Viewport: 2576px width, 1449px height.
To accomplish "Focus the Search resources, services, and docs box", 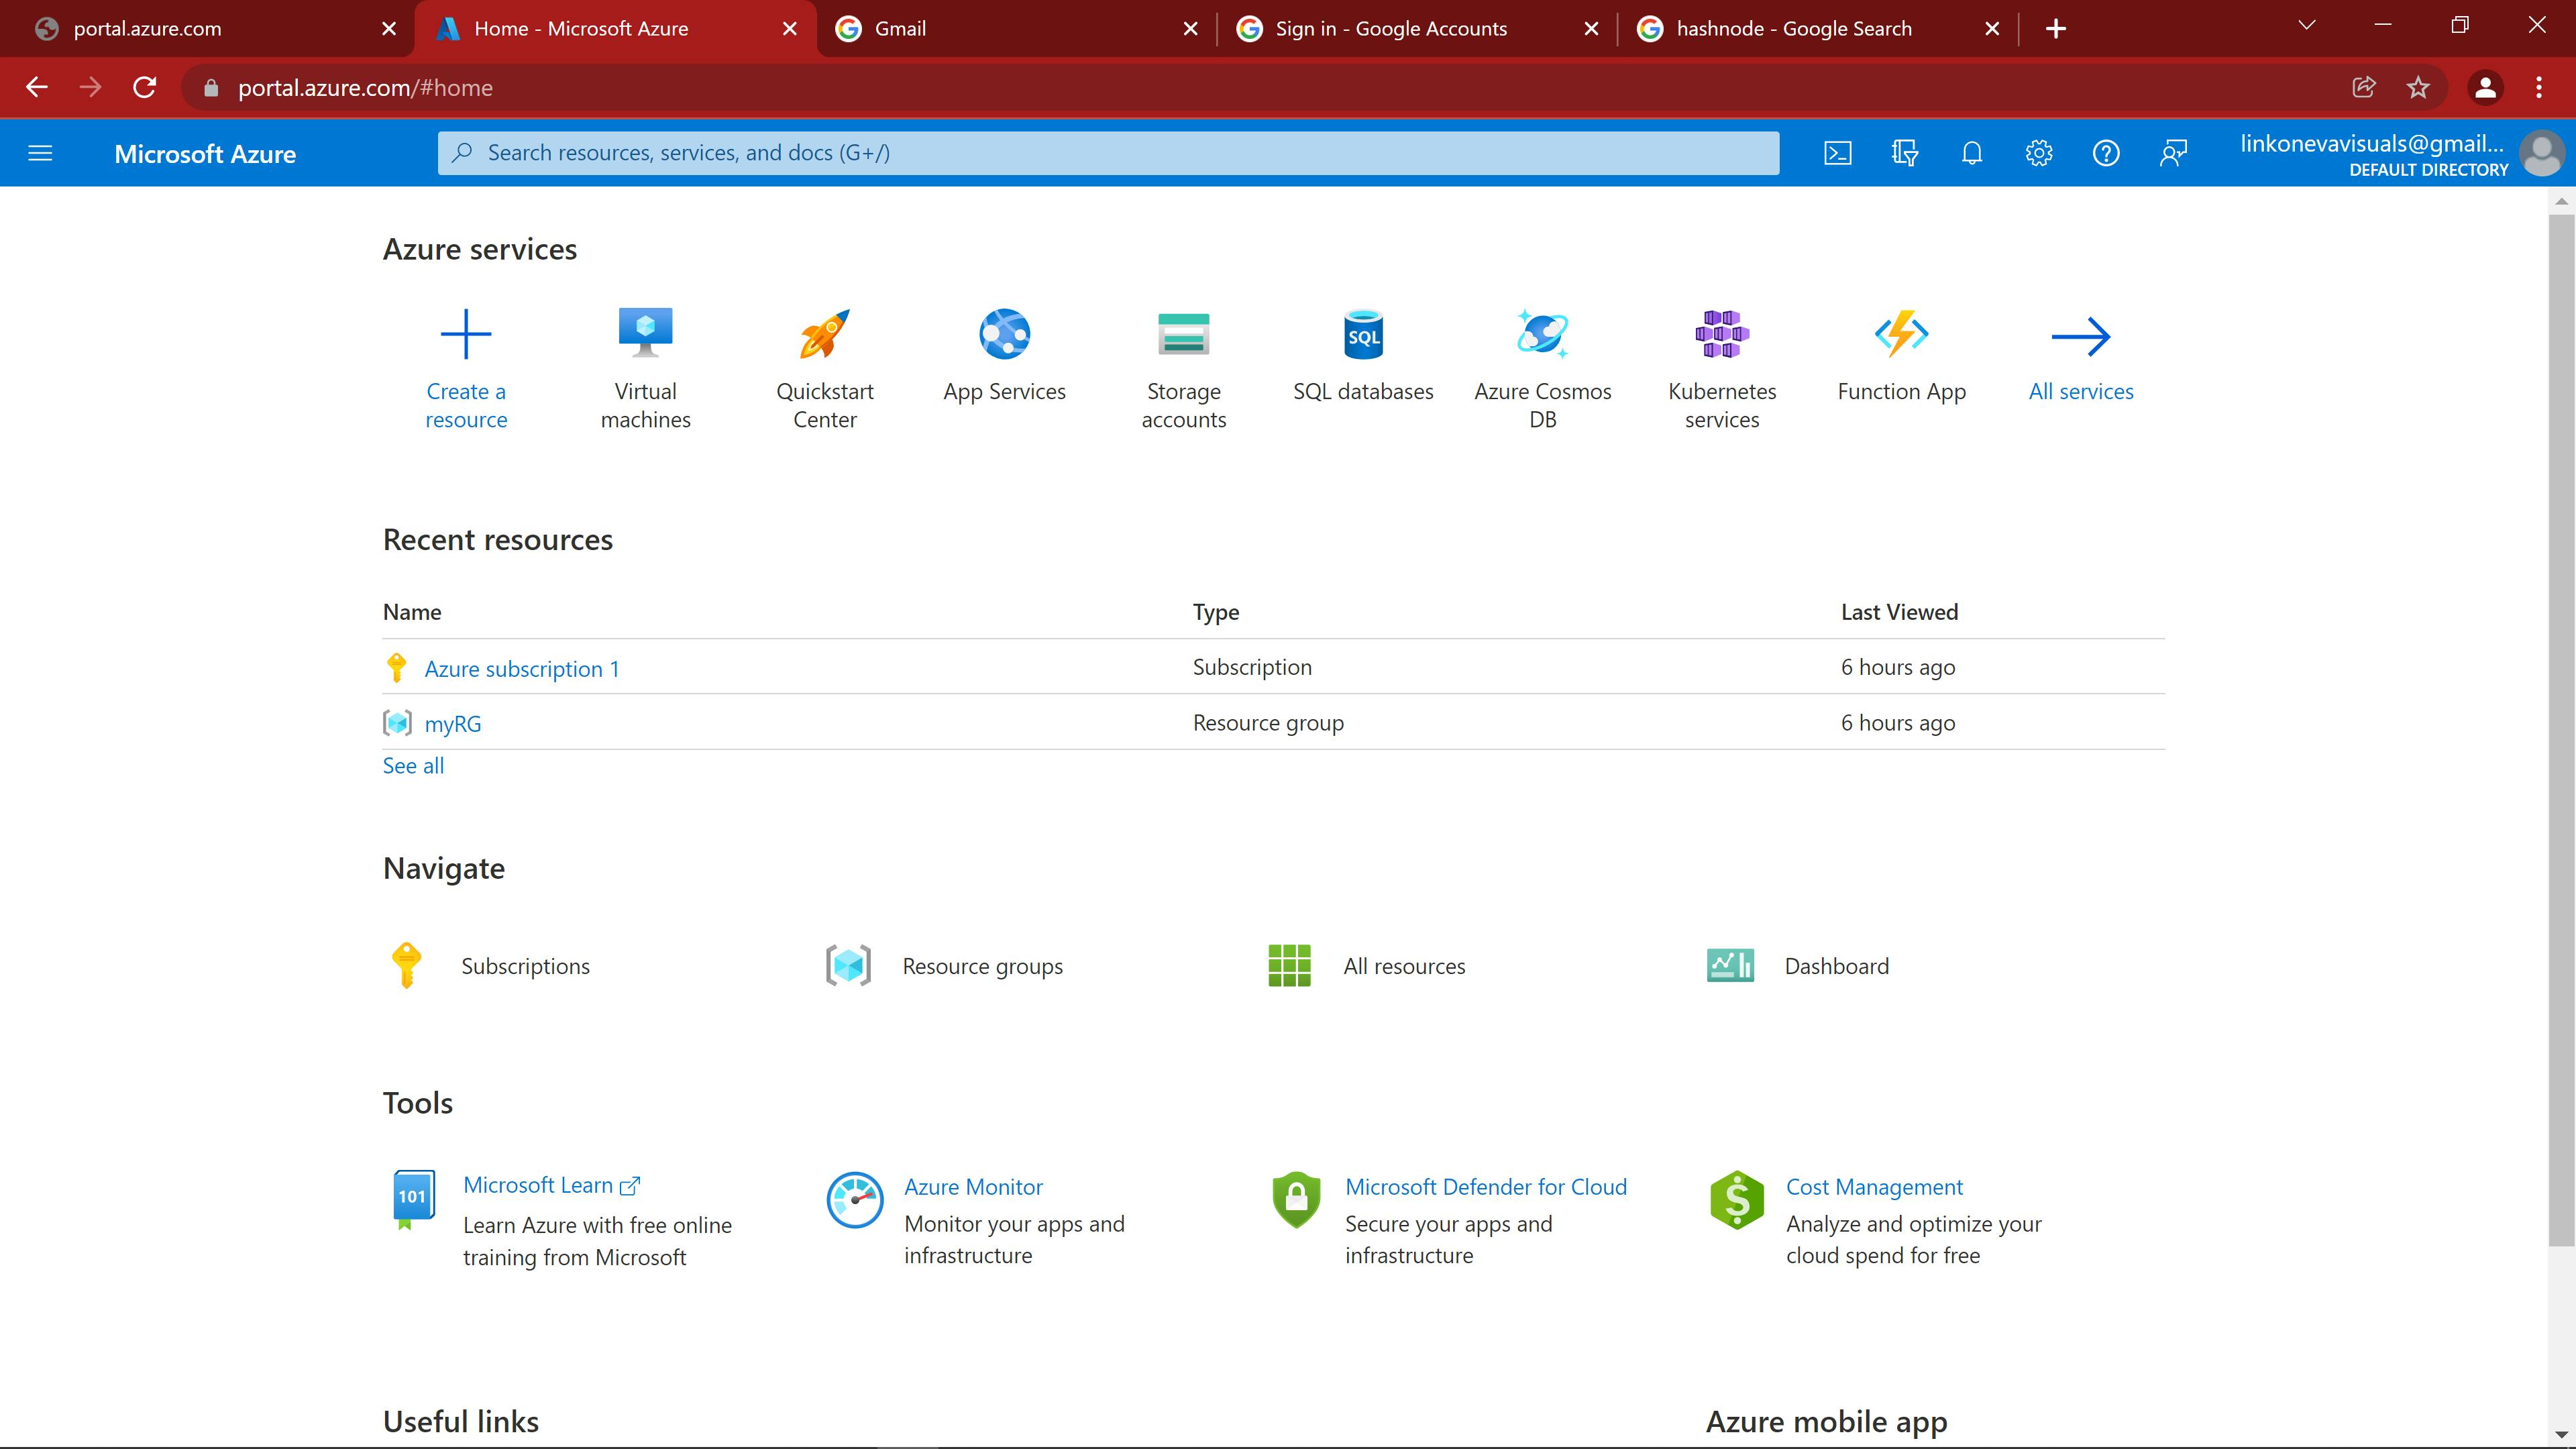I will click(1108, 153).
